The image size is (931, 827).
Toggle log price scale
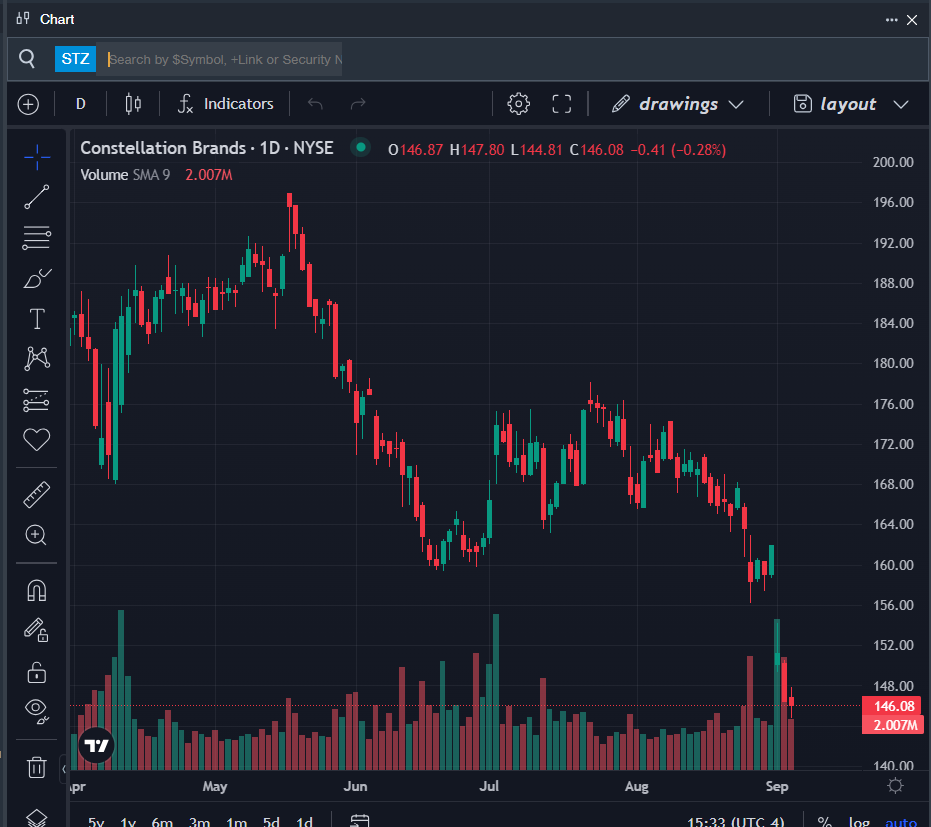[x=859, y=822]
